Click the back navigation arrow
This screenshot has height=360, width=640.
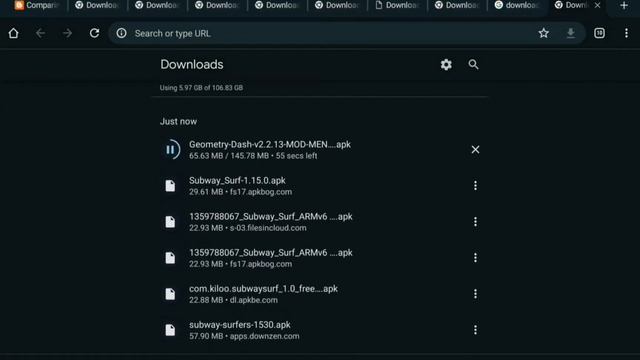tap(40, 33)
